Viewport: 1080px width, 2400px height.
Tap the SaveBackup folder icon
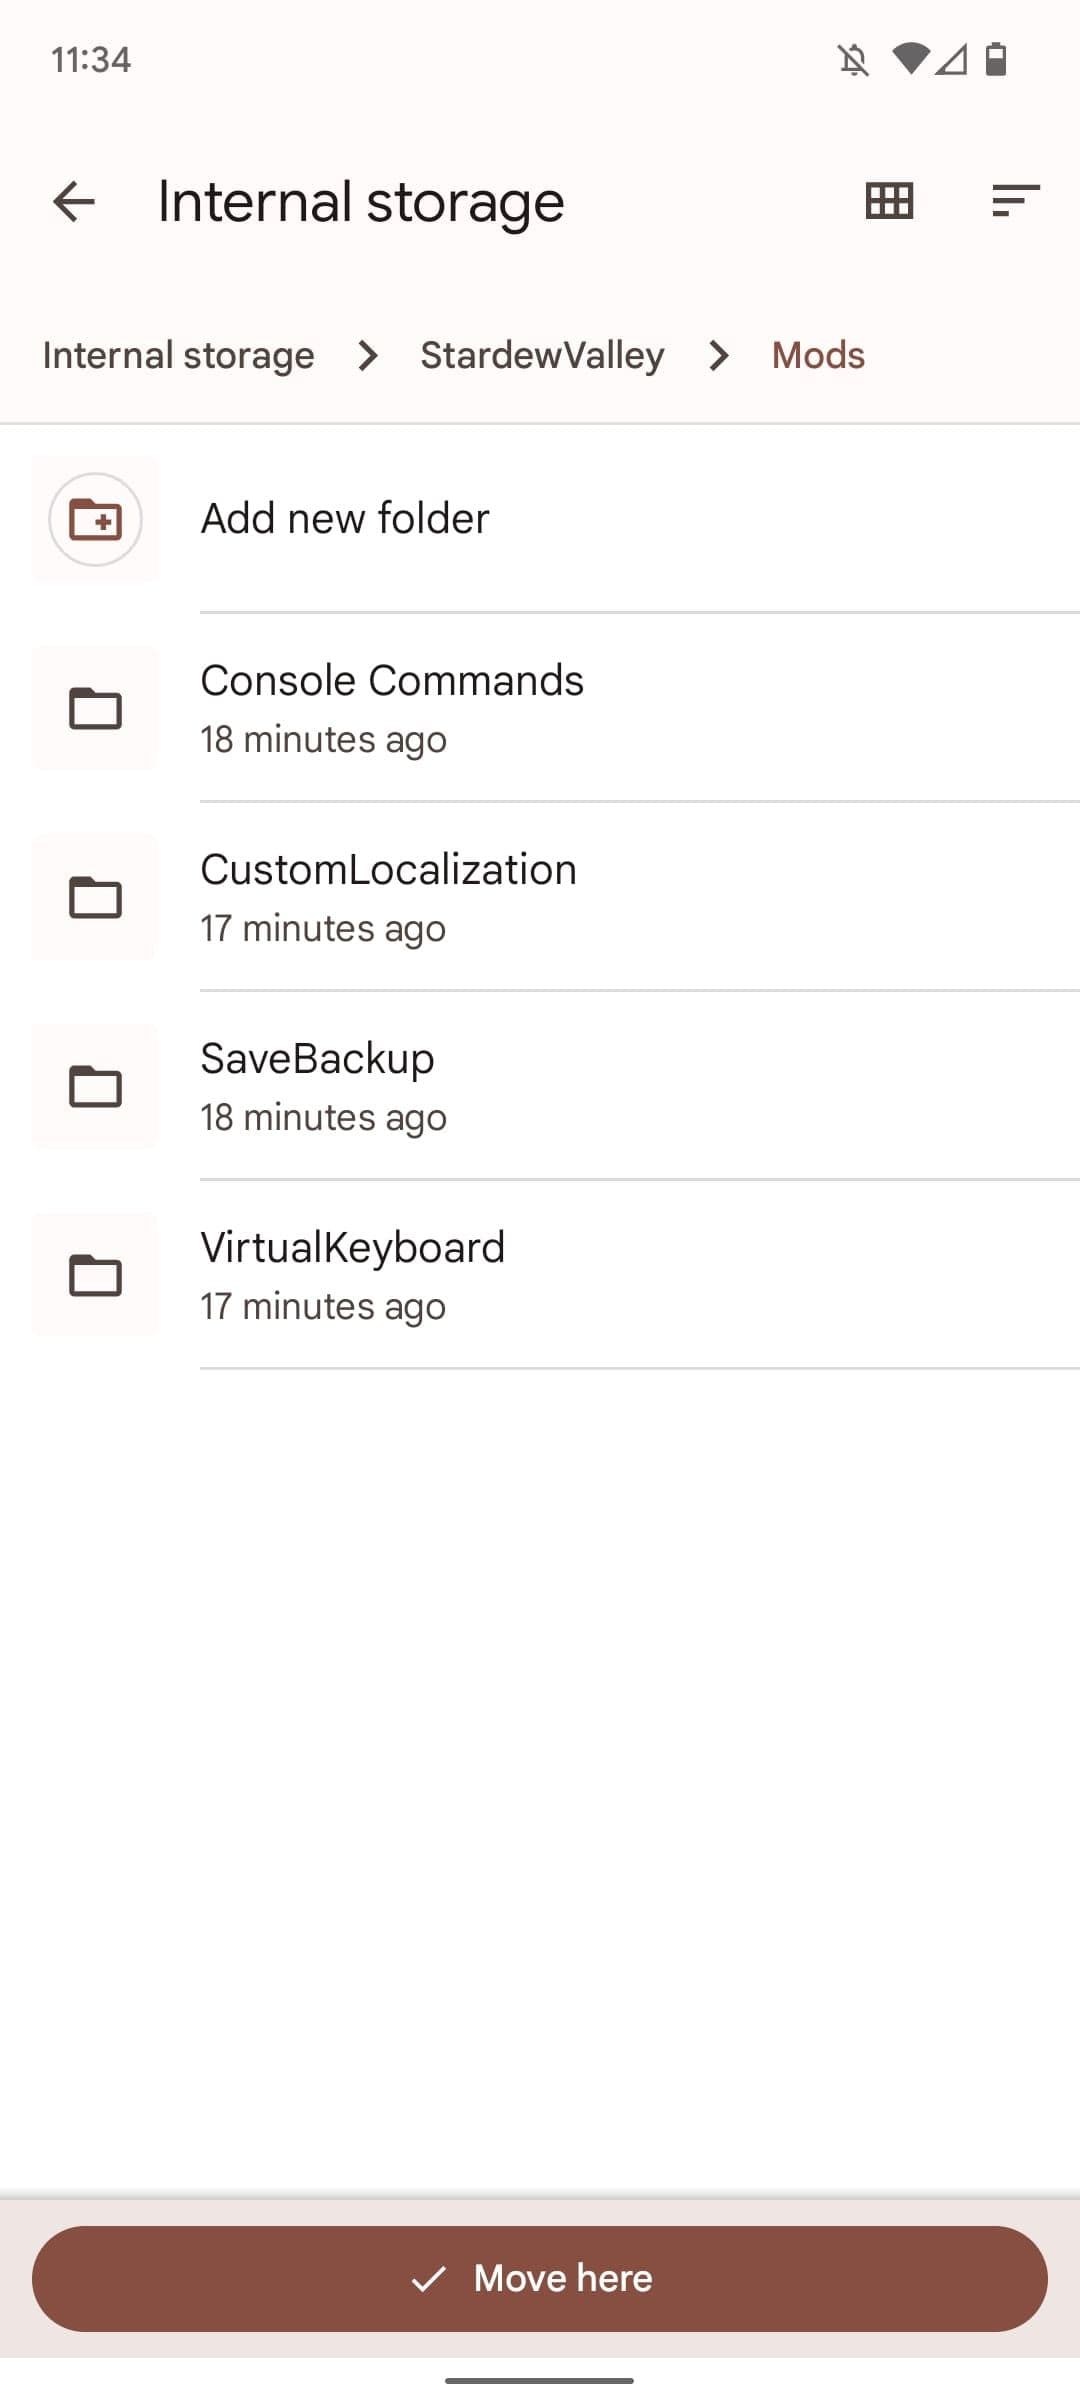95,1086
